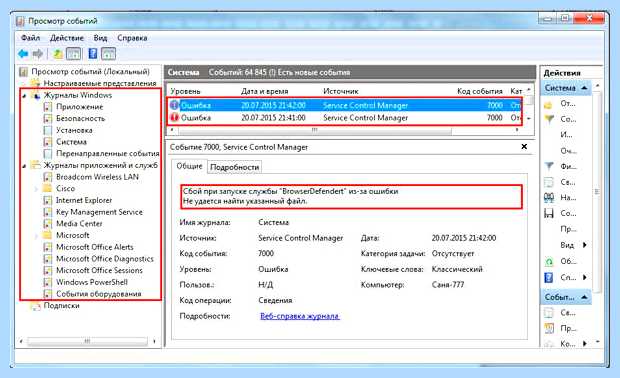Expand the Cisco folder node

coord(36,189)
